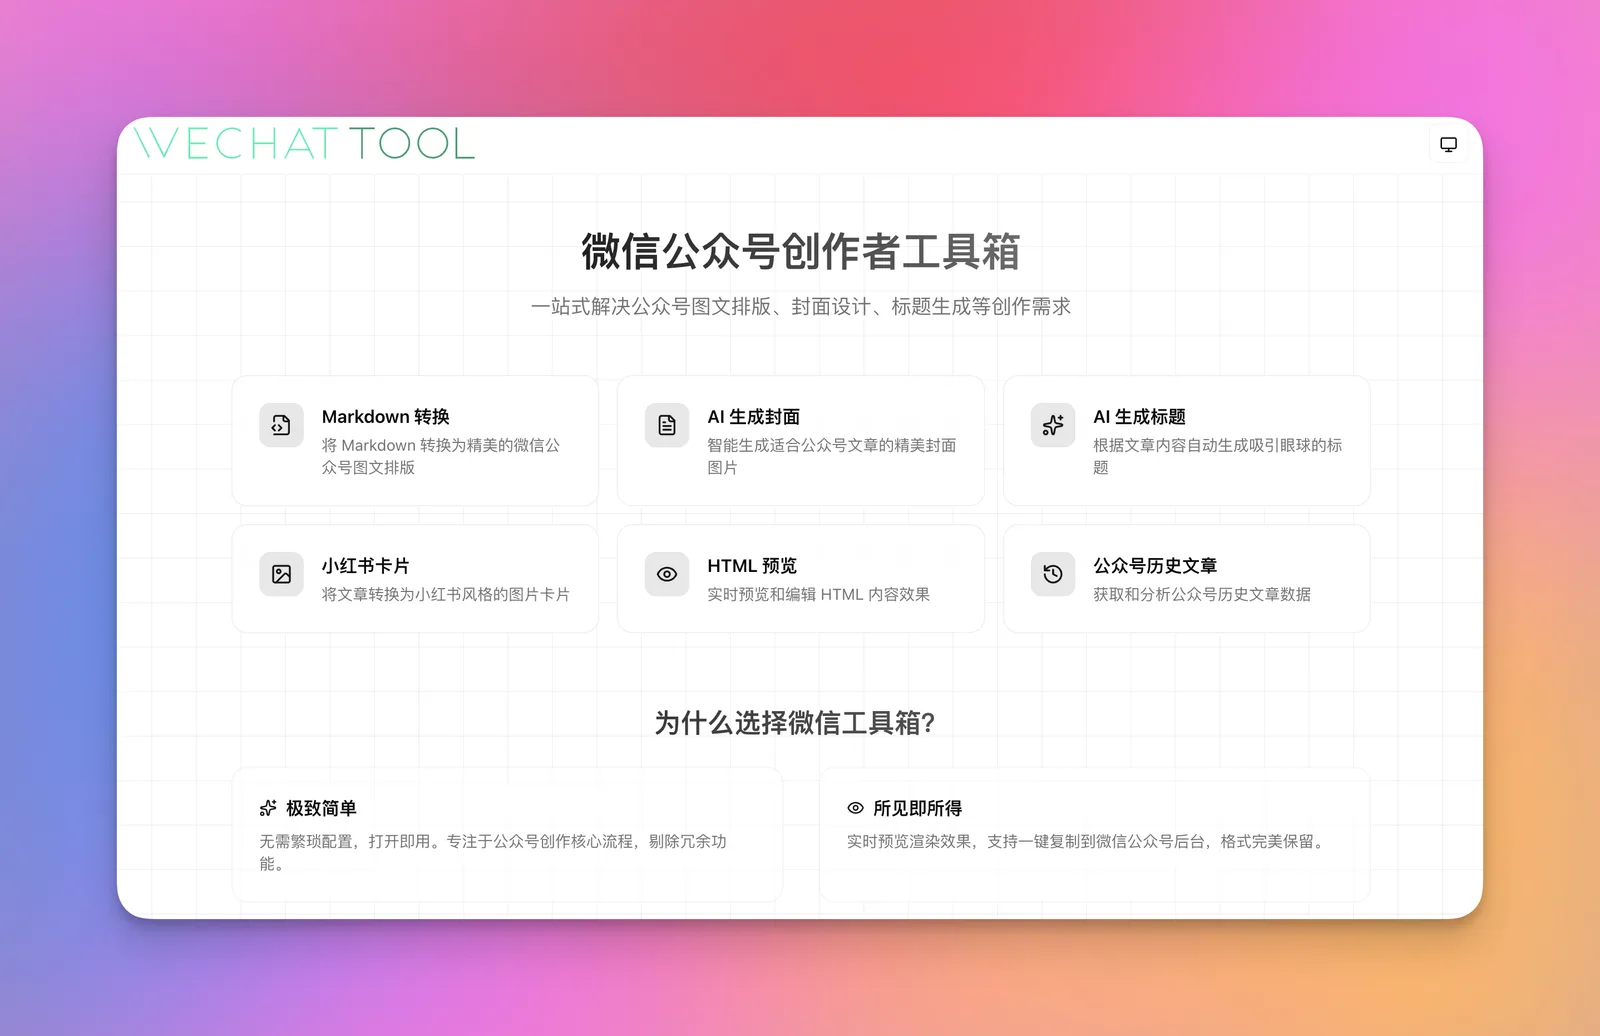The width and height of the screenshot is (1600, 1036).
Task: Click the 极致简单 feature title
Action: pos(321,808)
